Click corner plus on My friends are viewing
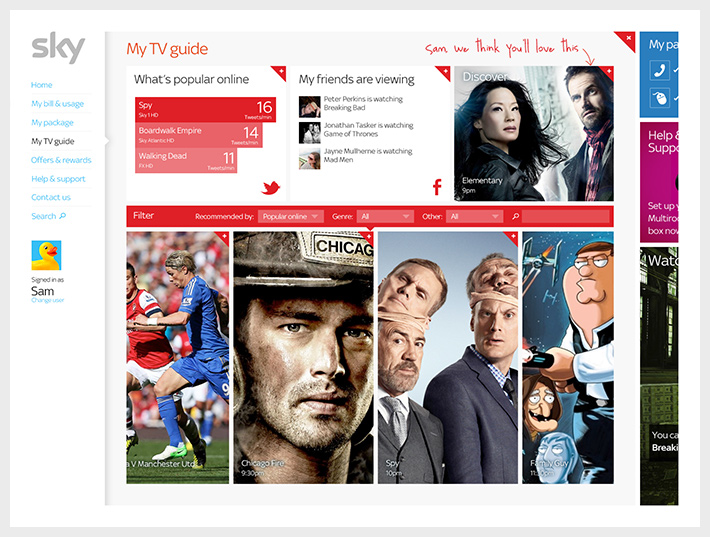The width and height of the screenshot is (710, 537). 445,72
